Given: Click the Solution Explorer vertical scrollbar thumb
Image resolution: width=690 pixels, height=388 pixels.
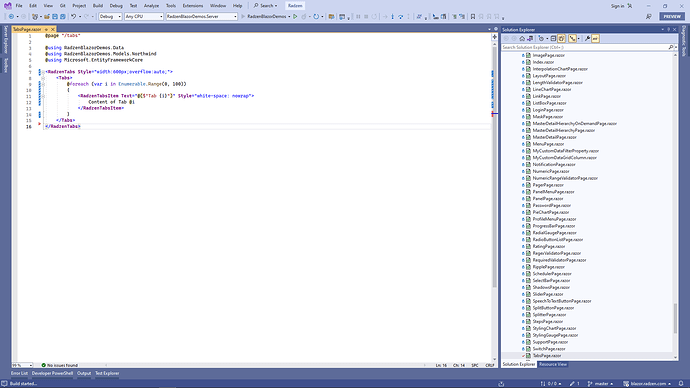Looking at the screenshot, I should tap(675, 318).
